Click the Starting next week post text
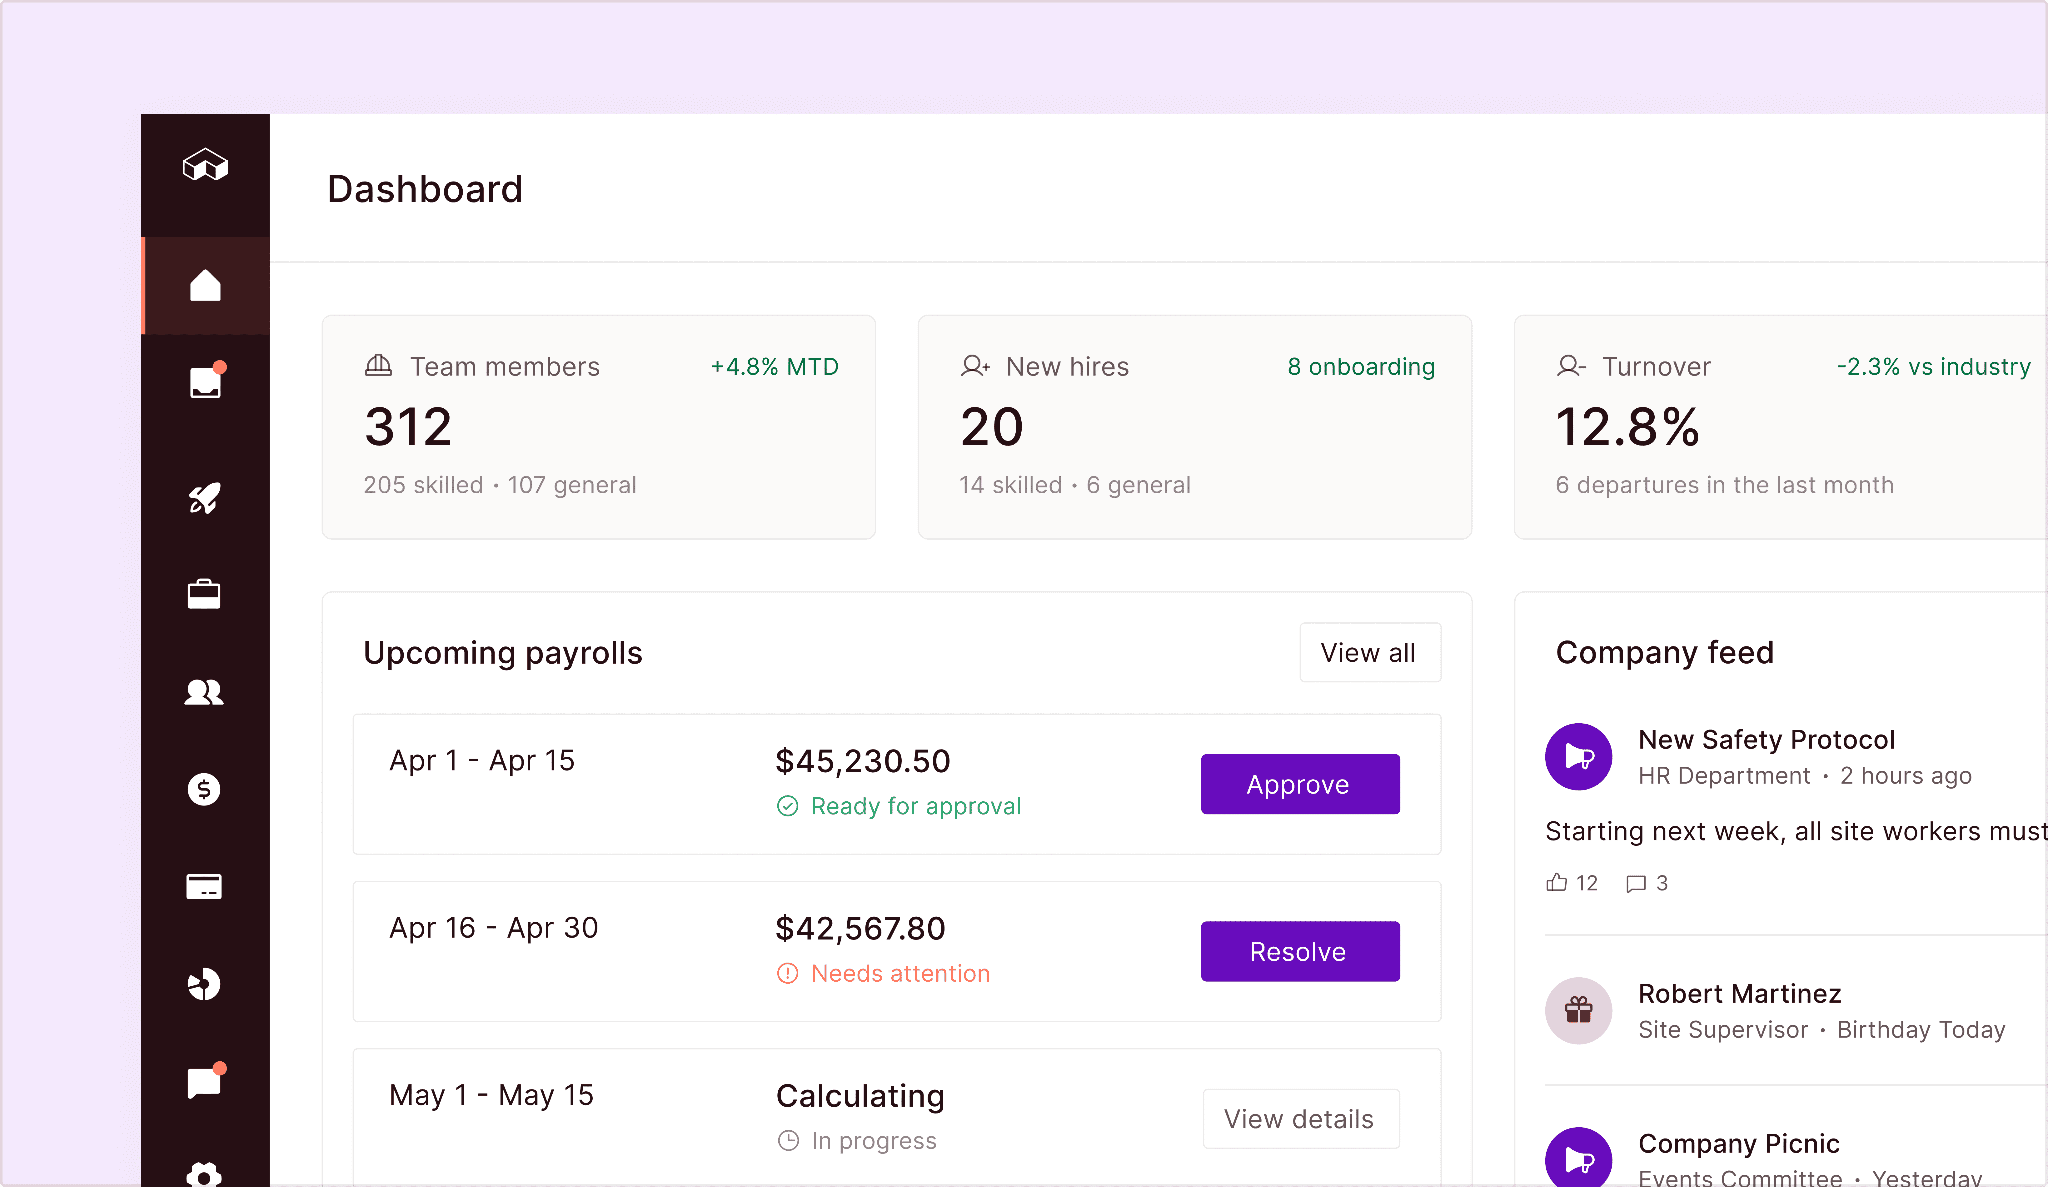 coord(1796,831)
